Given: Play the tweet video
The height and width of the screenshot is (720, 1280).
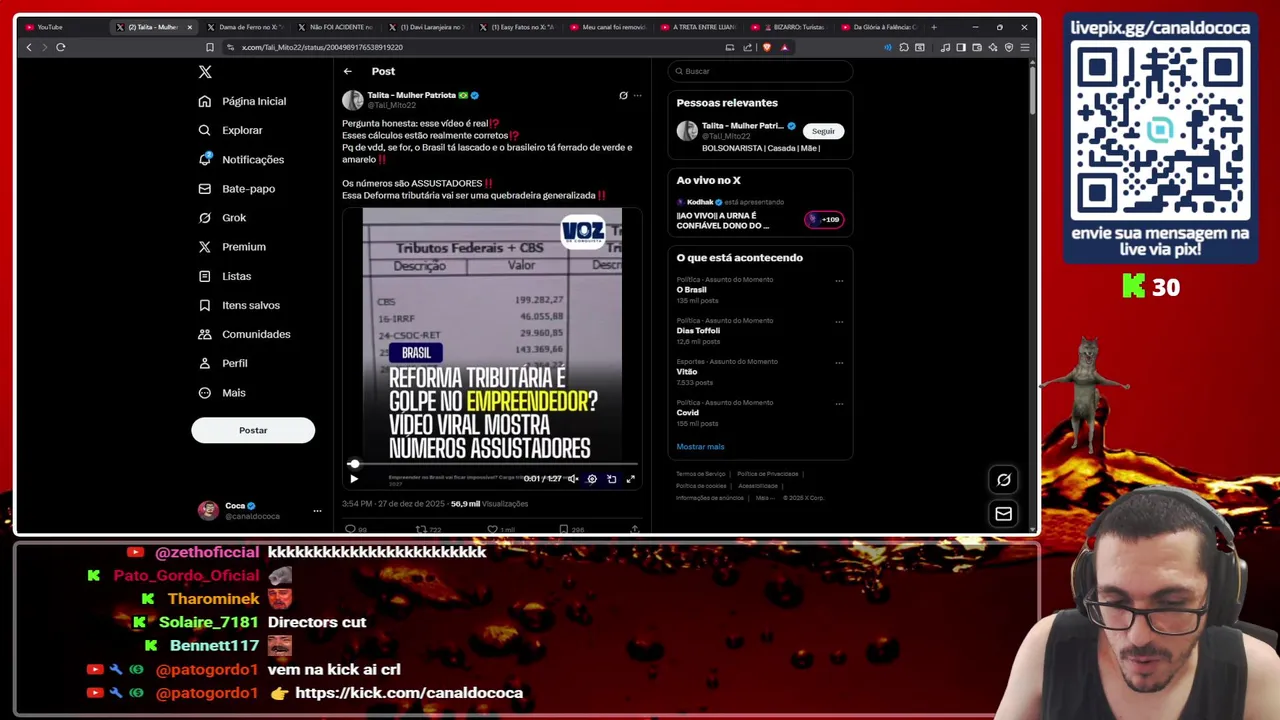Looking at the screenshot, I should tap(353, 479).
